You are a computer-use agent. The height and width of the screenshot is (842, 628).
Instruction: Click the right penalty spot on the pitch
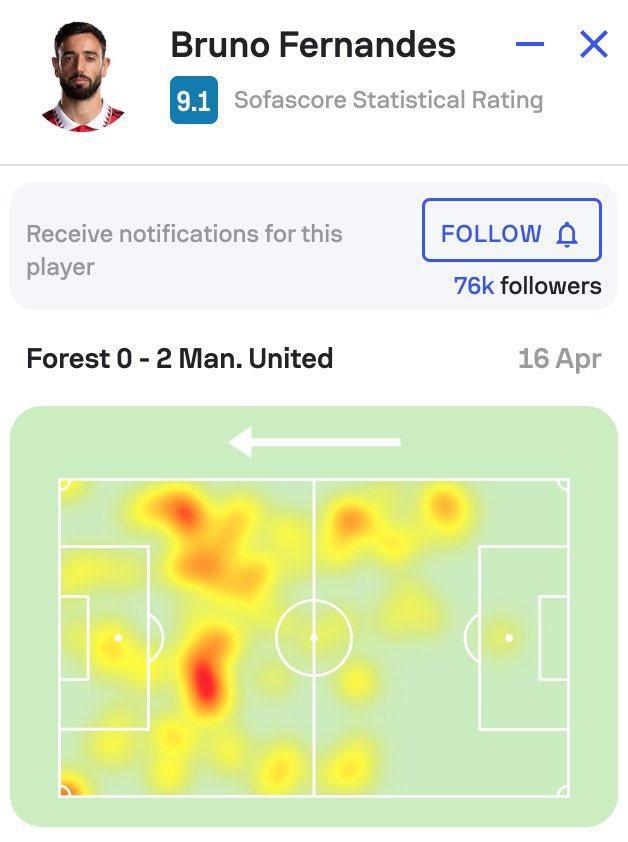(509, 637)
